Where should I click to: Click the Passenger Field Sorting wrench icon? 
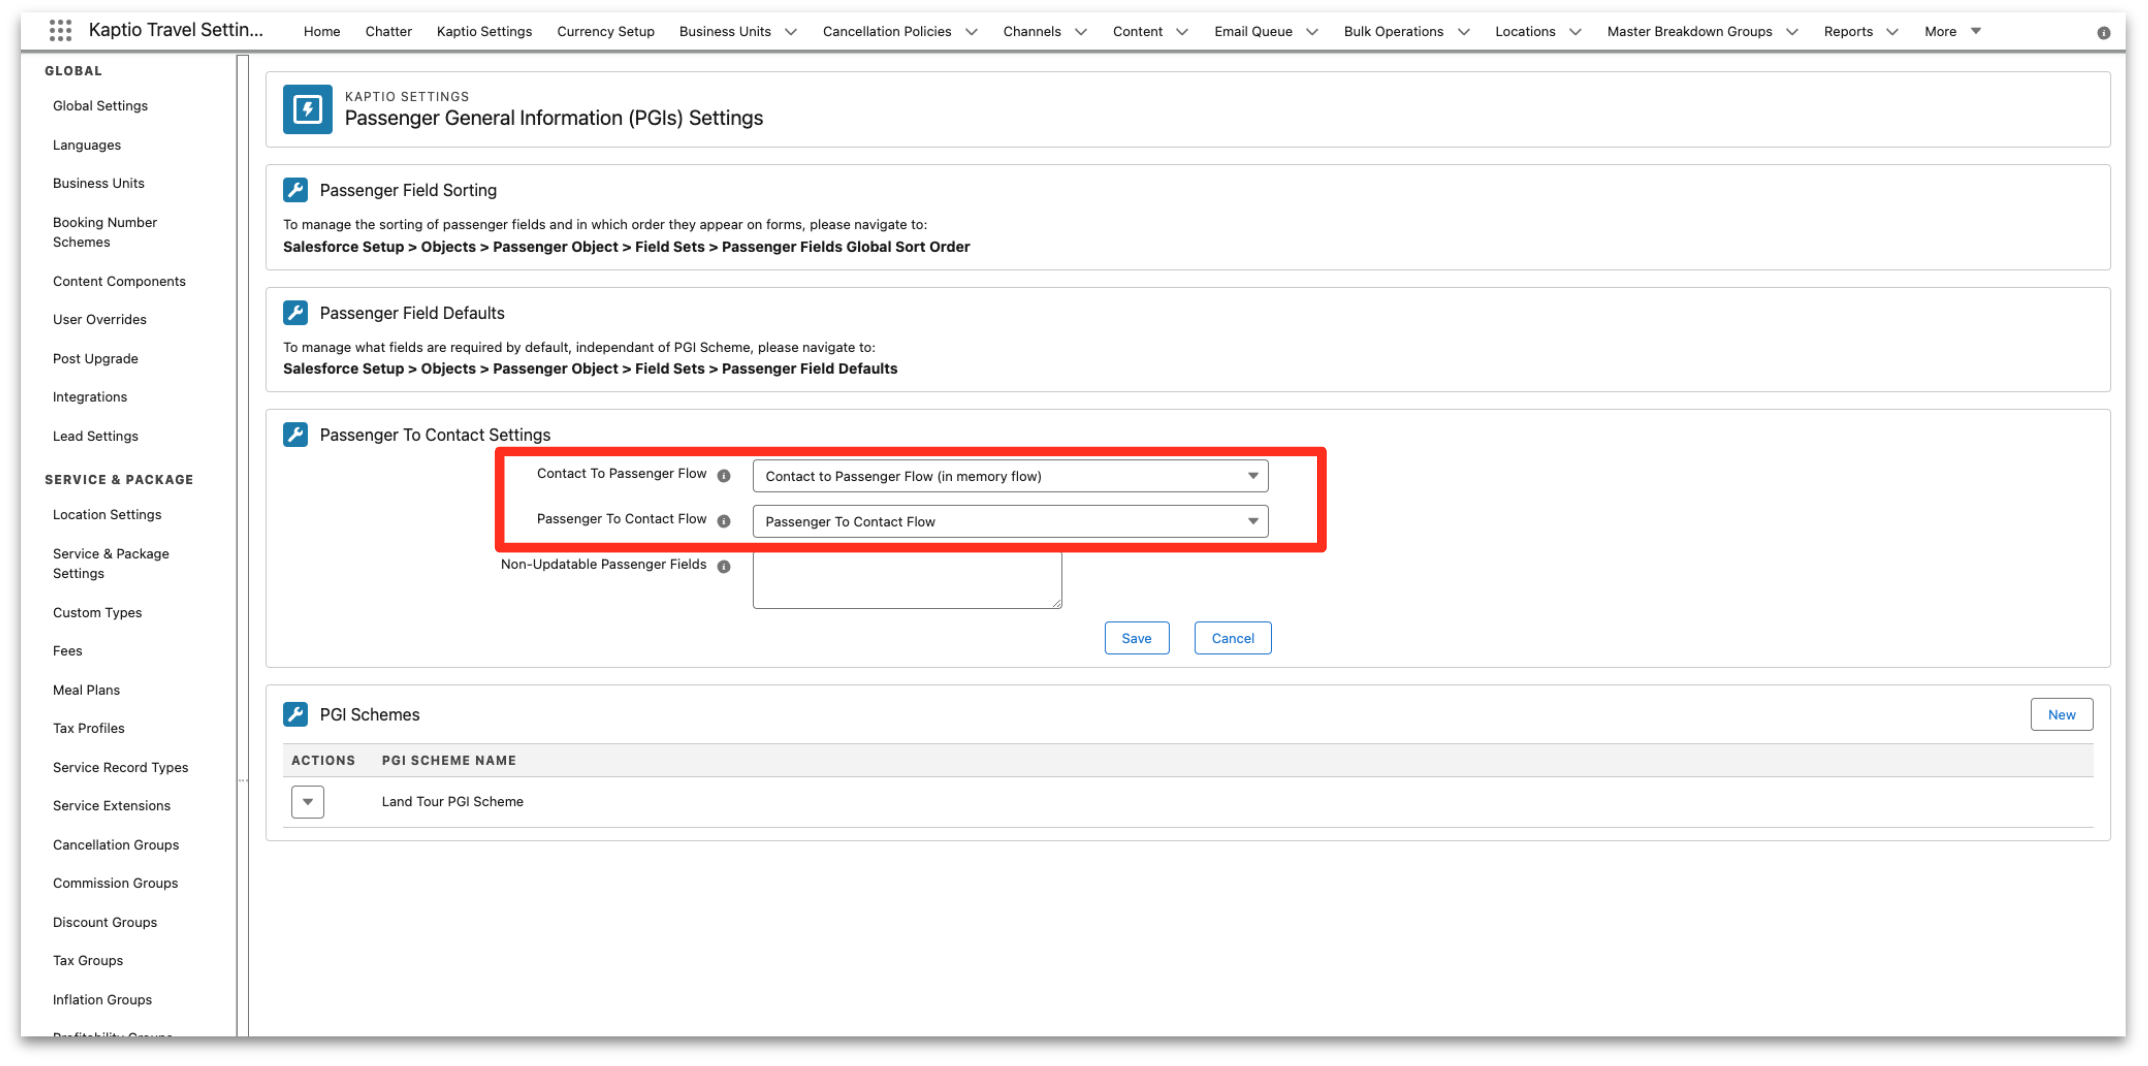[295, 190]
